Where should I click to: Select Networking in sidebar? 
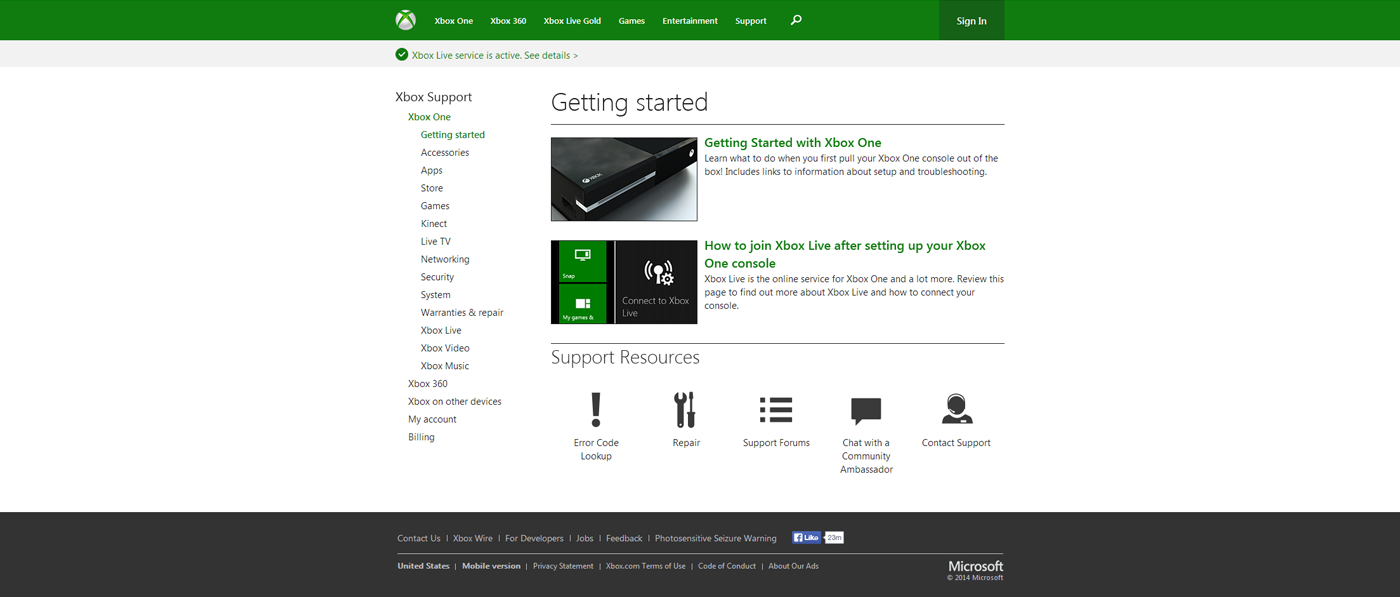coord(445,259)
